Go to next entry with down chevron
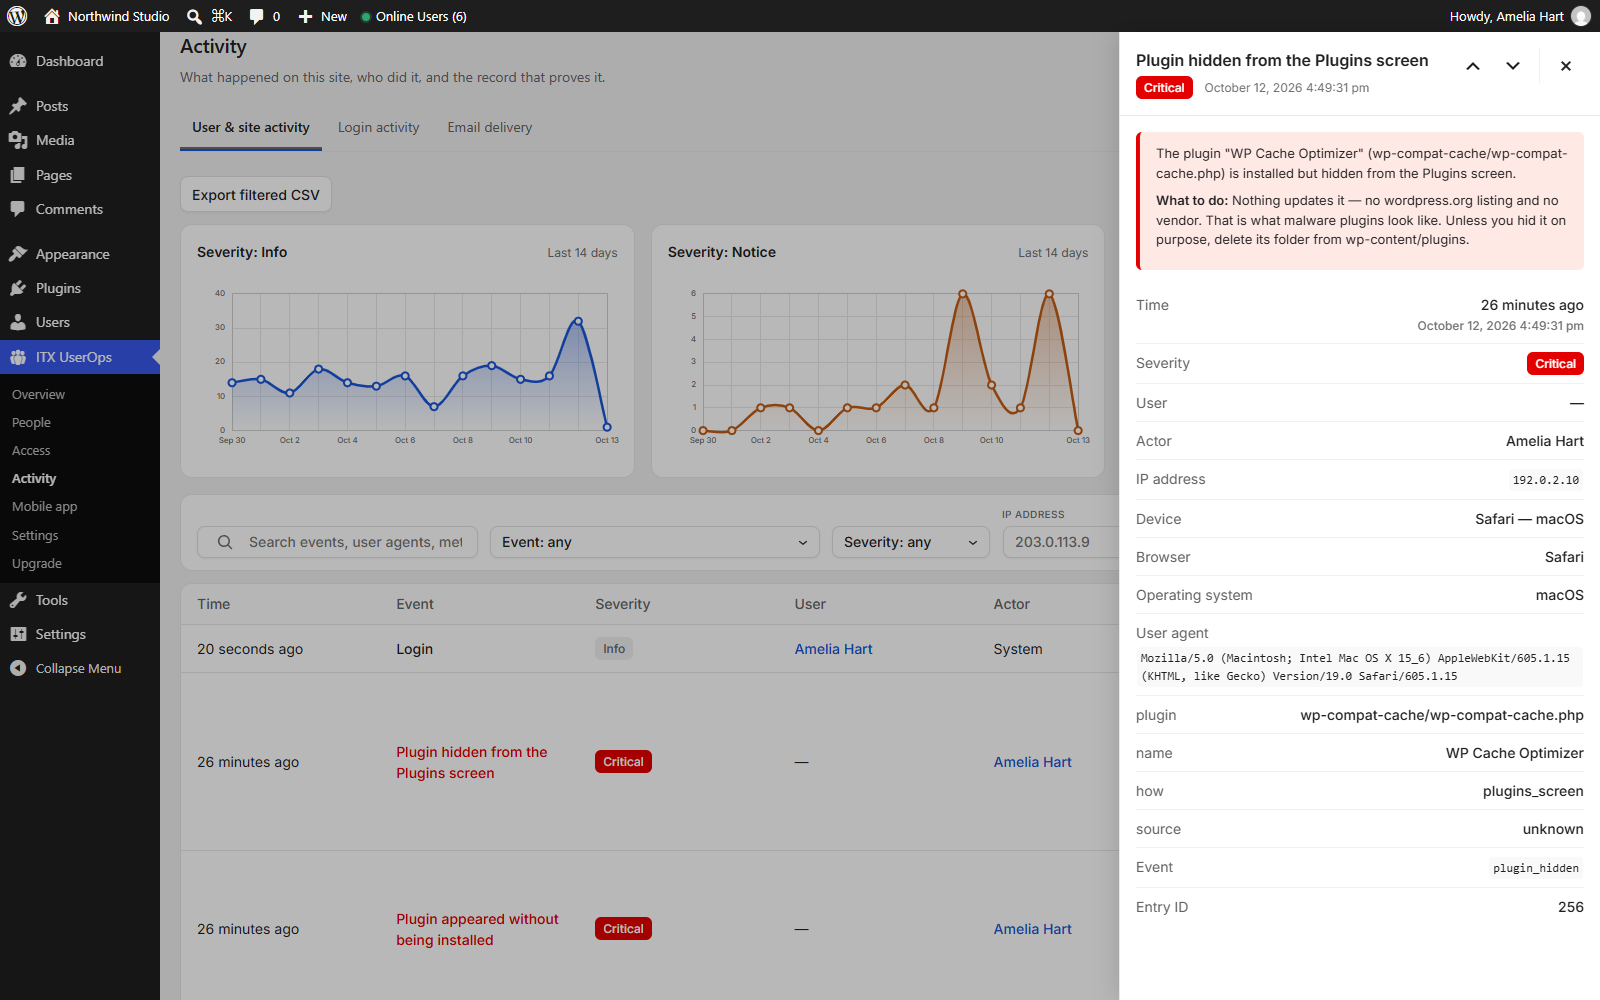The width and height of the screenshot is (1600, 1000). point(1513,66)
